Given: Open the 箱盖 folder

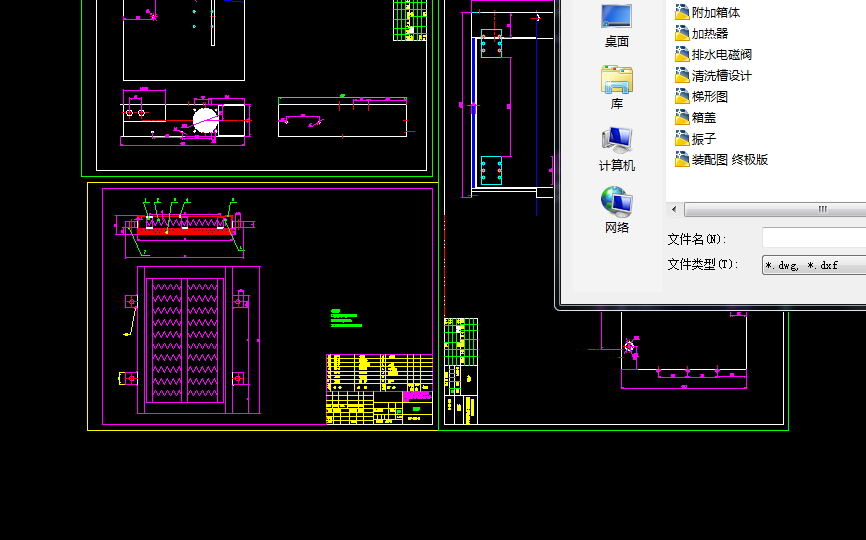Looking at the screenshot, I should 695,118.
